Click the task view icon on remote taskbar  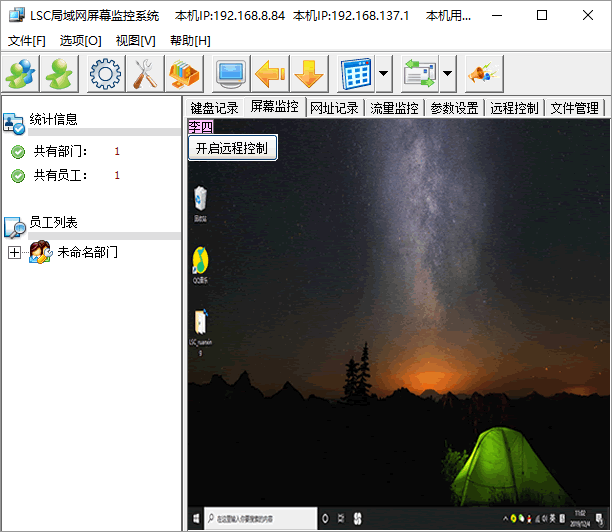pos(341,518)
